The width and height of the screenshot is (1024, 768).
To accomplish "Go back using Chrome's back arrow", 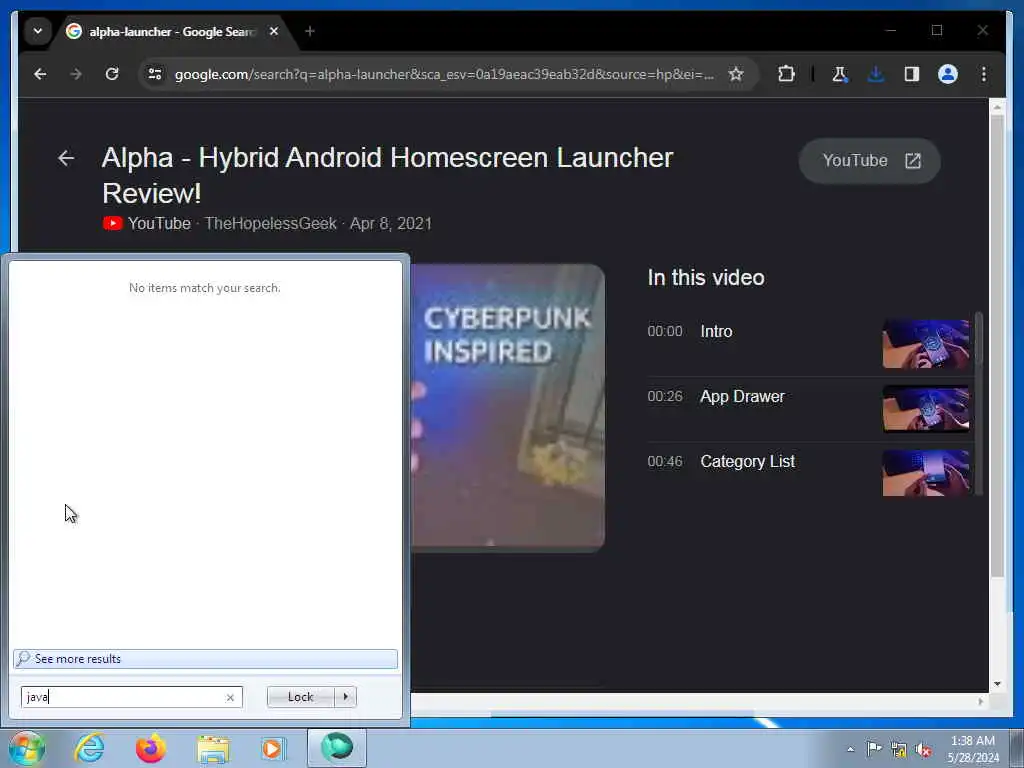I will tap(40, 74).
